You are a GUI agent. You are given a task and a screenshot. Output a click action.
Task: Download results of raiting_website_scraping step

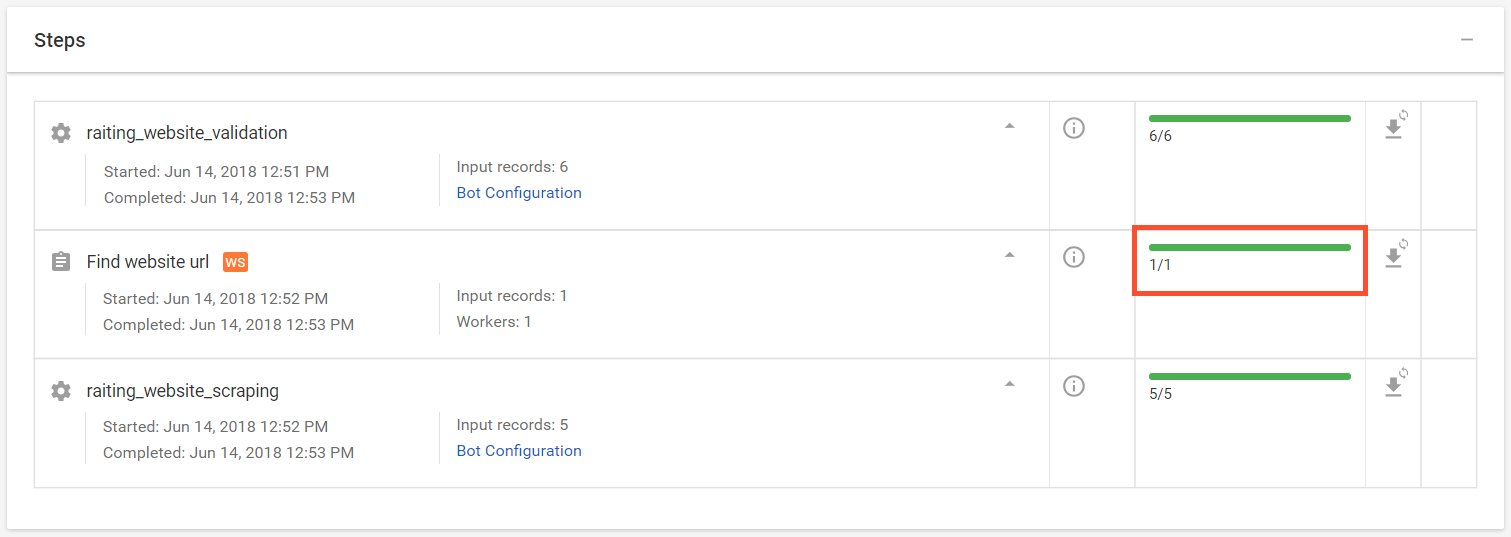coord(1394,385)
